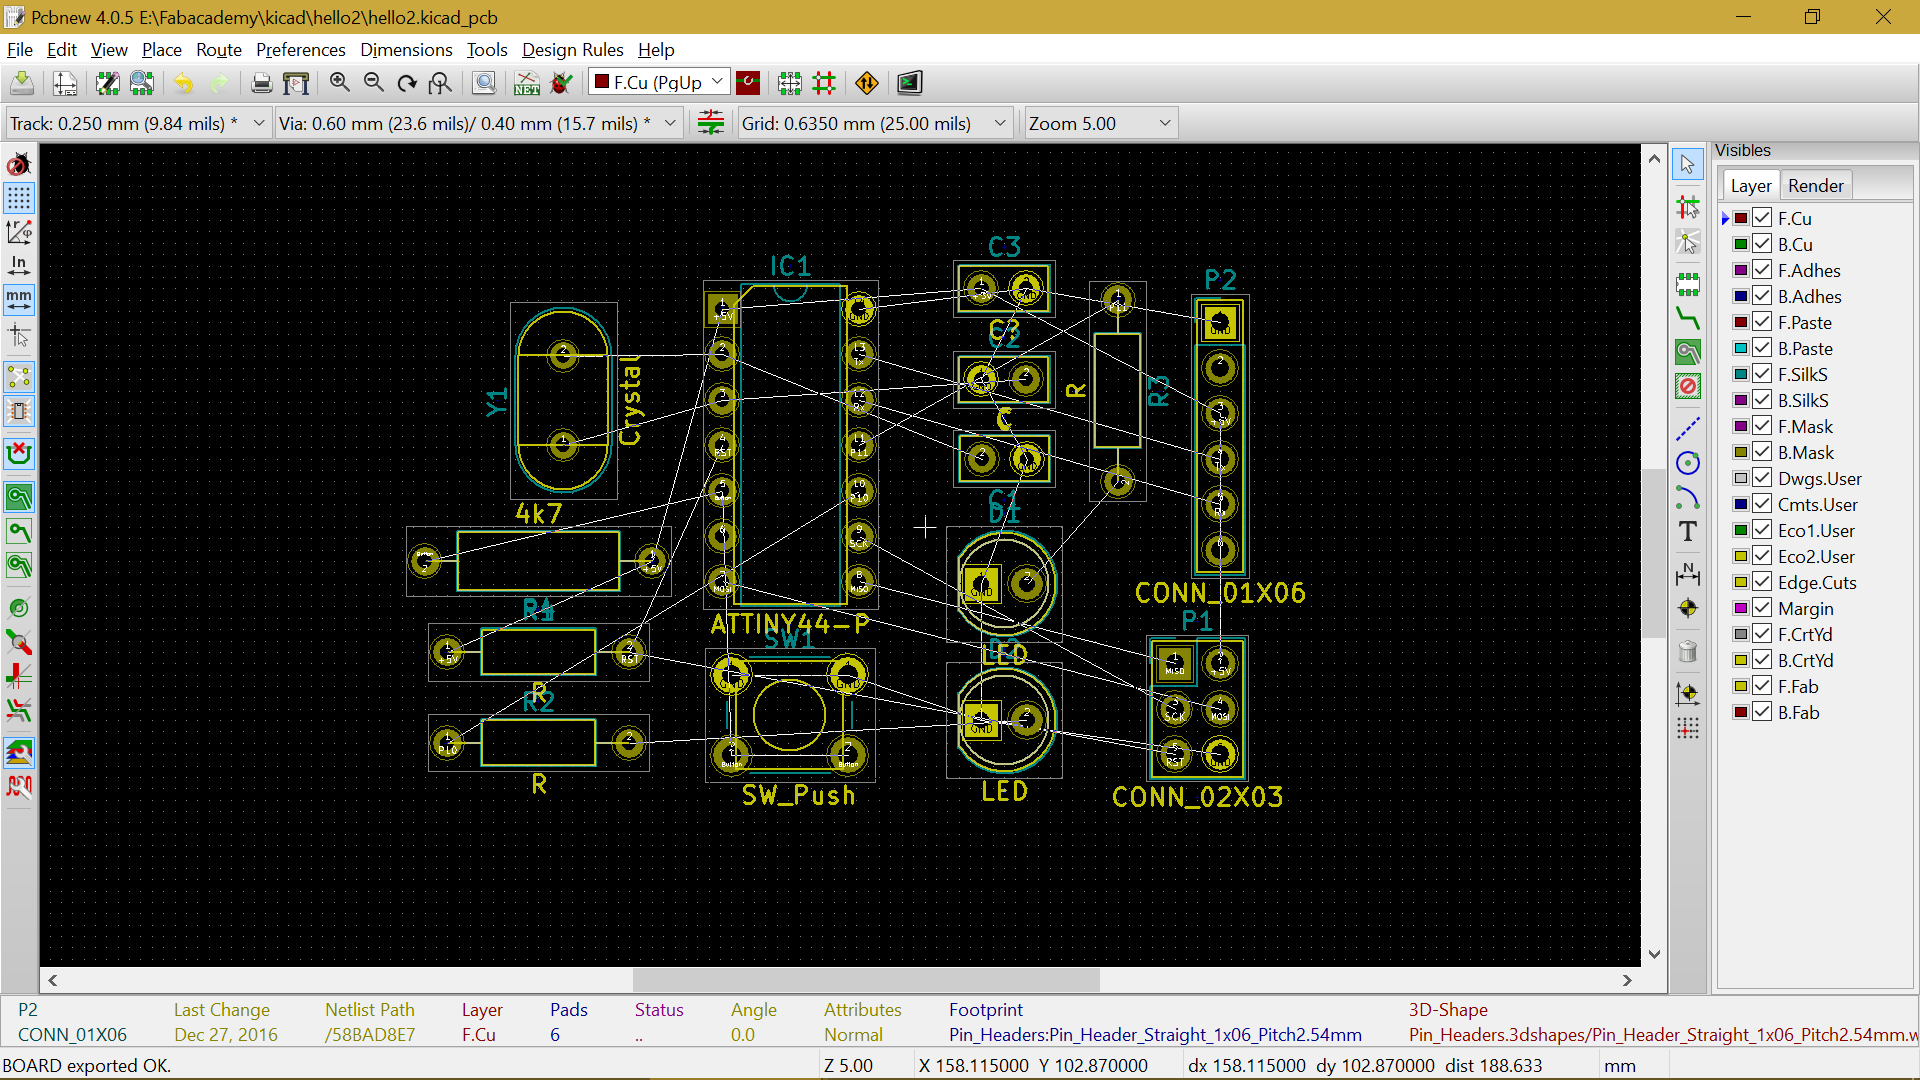Toggle the B.Mask layer checkbox
The width and height of the screenshot is (1920, 1080).
(x=1762, y=452)
